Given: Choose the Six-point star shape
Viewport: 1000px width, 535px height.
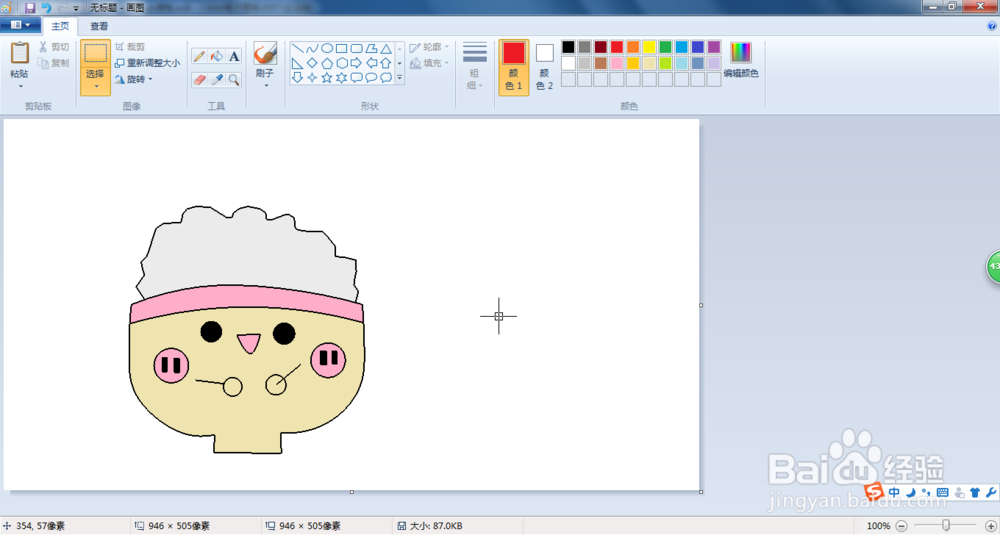Looking at the screenshot, I should pos(341,78).
